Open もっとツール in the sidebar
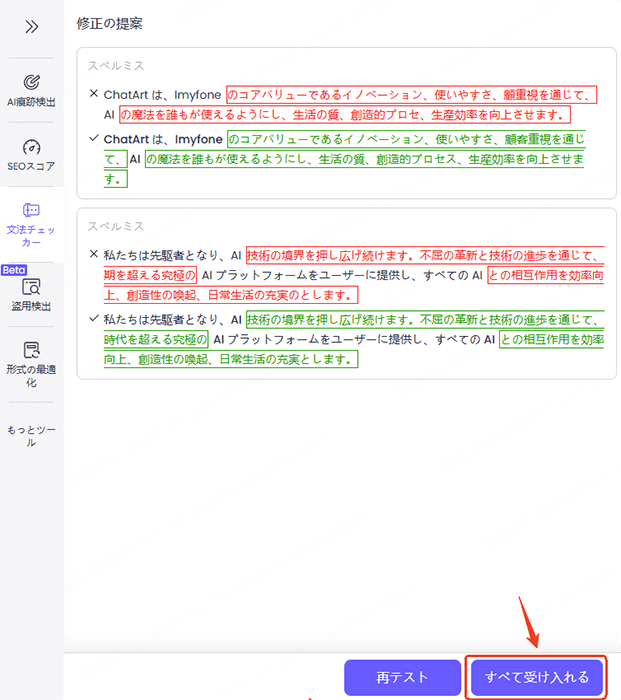This screenshot has height=700, width=621. tap(31, 436)
